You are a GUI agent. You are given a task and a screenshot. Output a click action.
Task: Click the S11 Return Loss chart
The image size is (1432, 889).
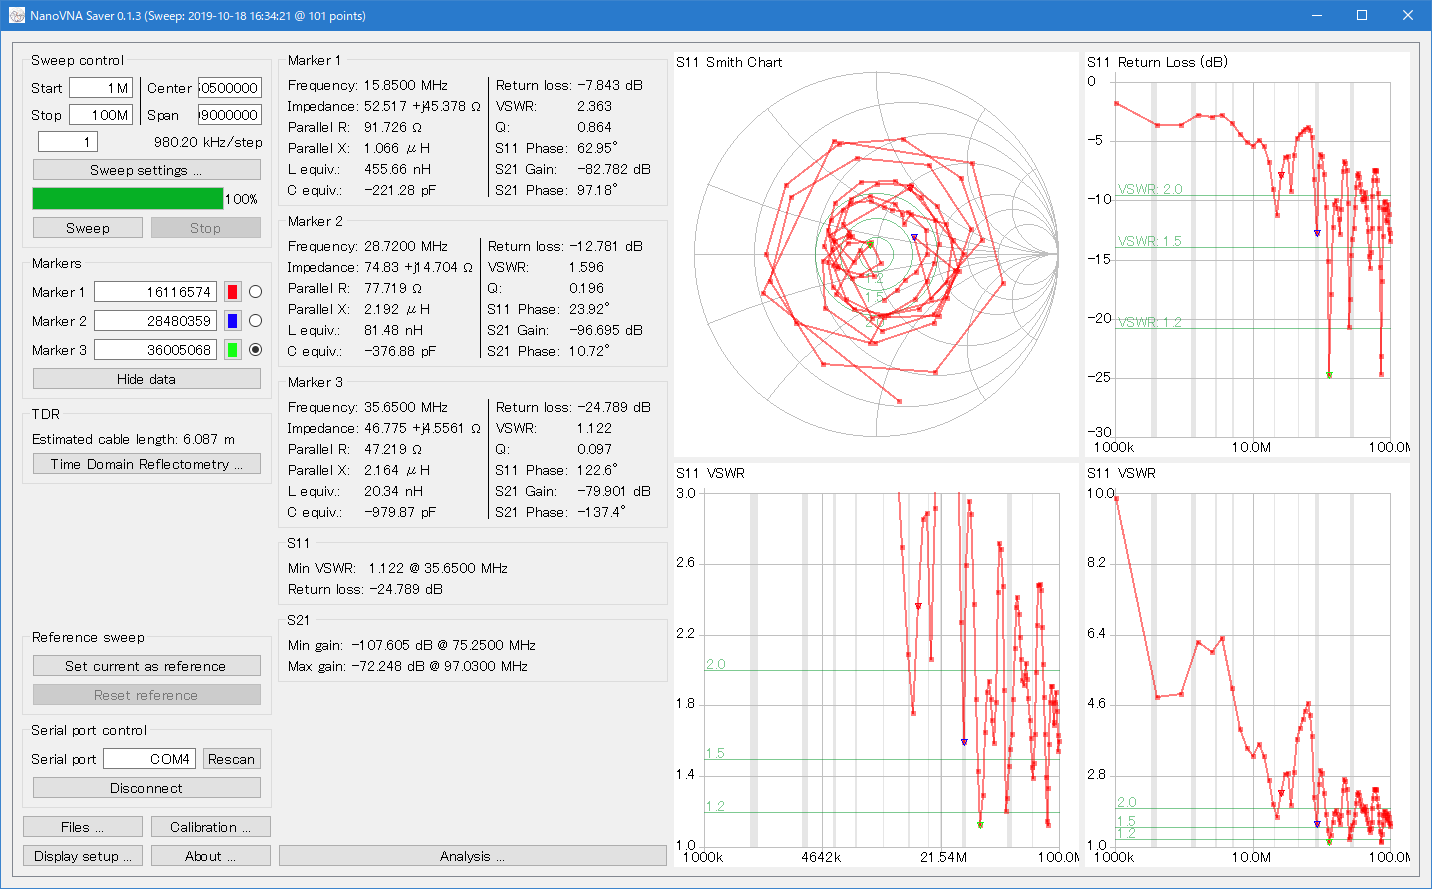[1247, 254]
